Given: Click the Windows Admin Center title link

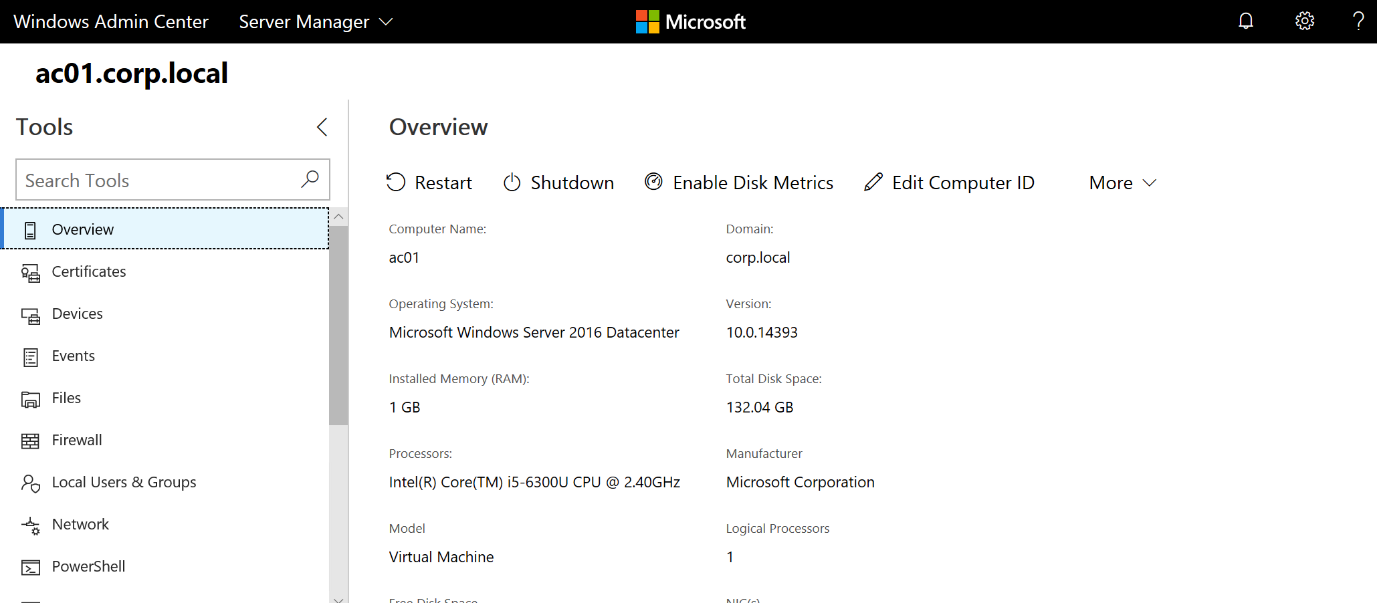Looking at the screenshot, I should (111, 21).
